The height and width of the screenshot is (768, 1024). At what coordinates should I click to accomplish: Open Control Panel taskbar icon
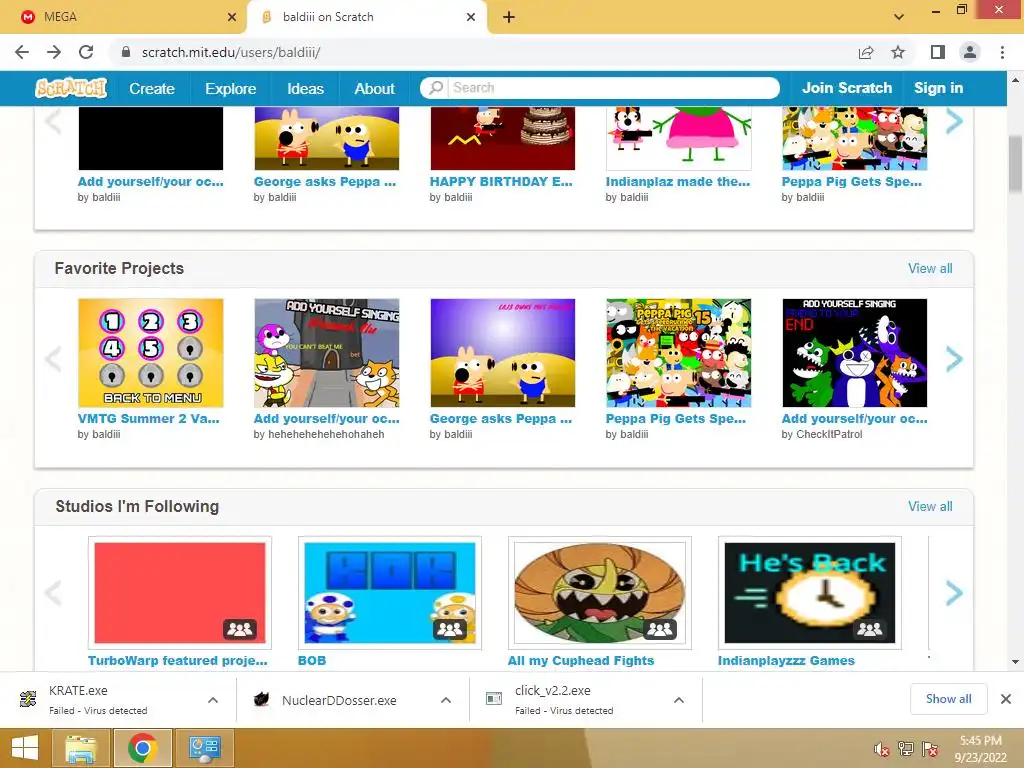tap(204, 748)
